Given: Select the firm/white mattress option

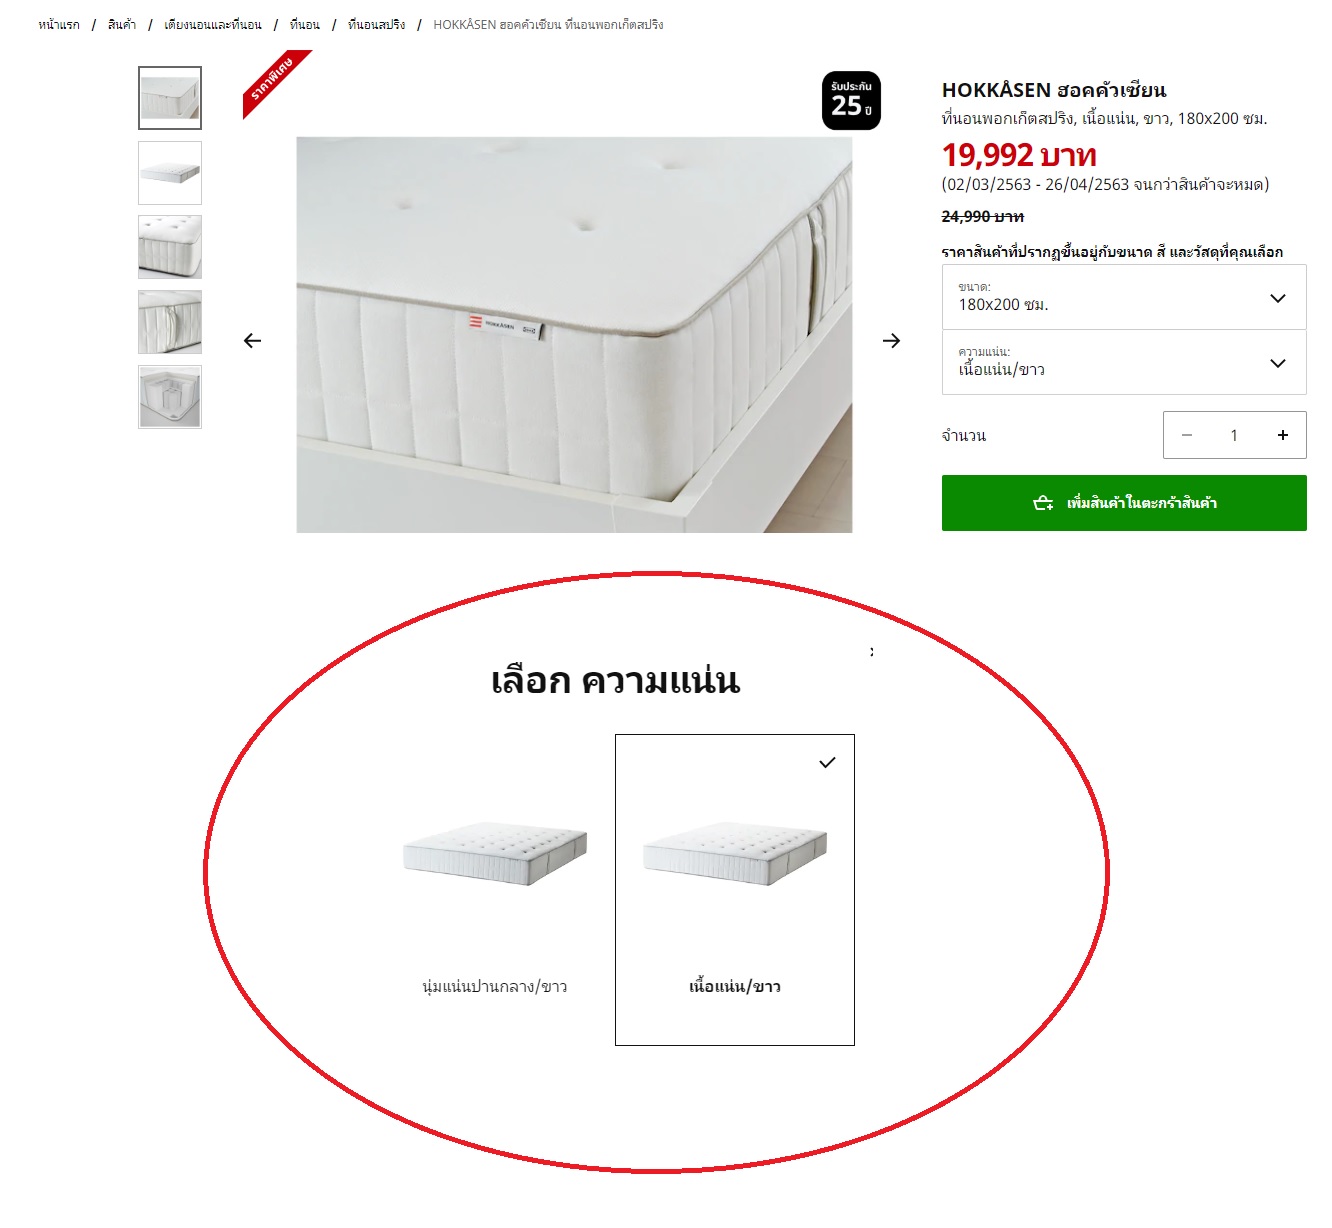Looking at the screenshot, I should 735,890.
